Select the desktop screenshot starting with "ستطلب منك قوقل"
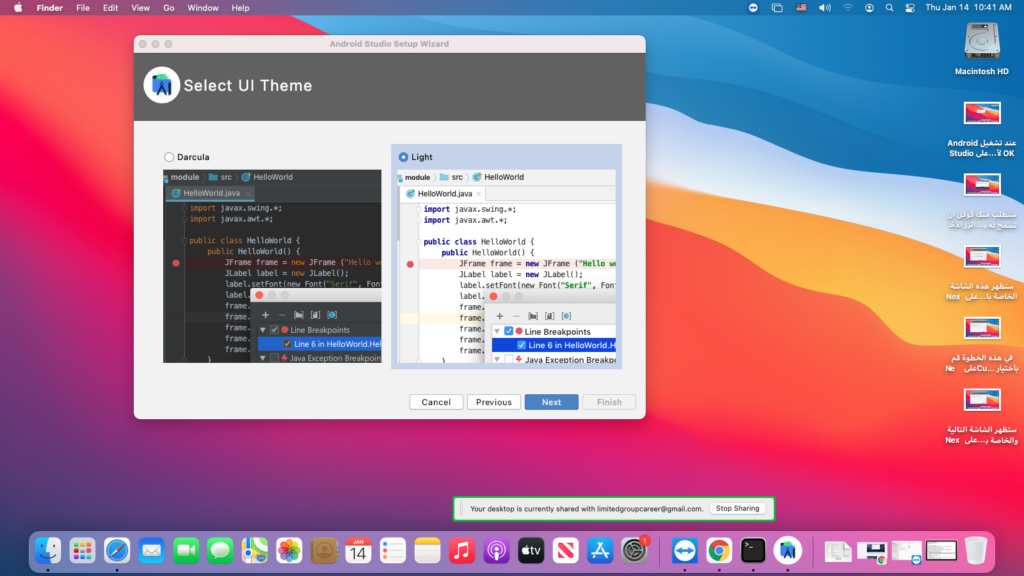 [x=982, y=201]
